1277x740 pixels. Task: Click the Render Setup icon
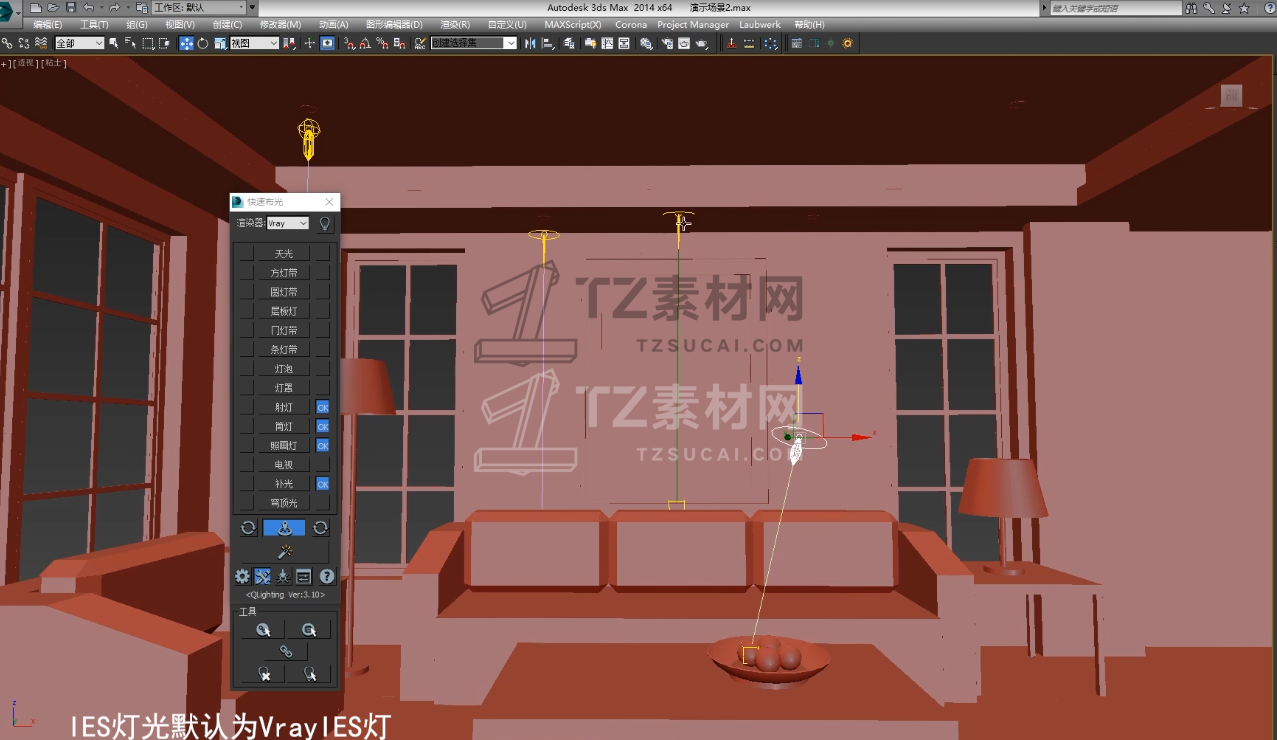coord(667,43)
